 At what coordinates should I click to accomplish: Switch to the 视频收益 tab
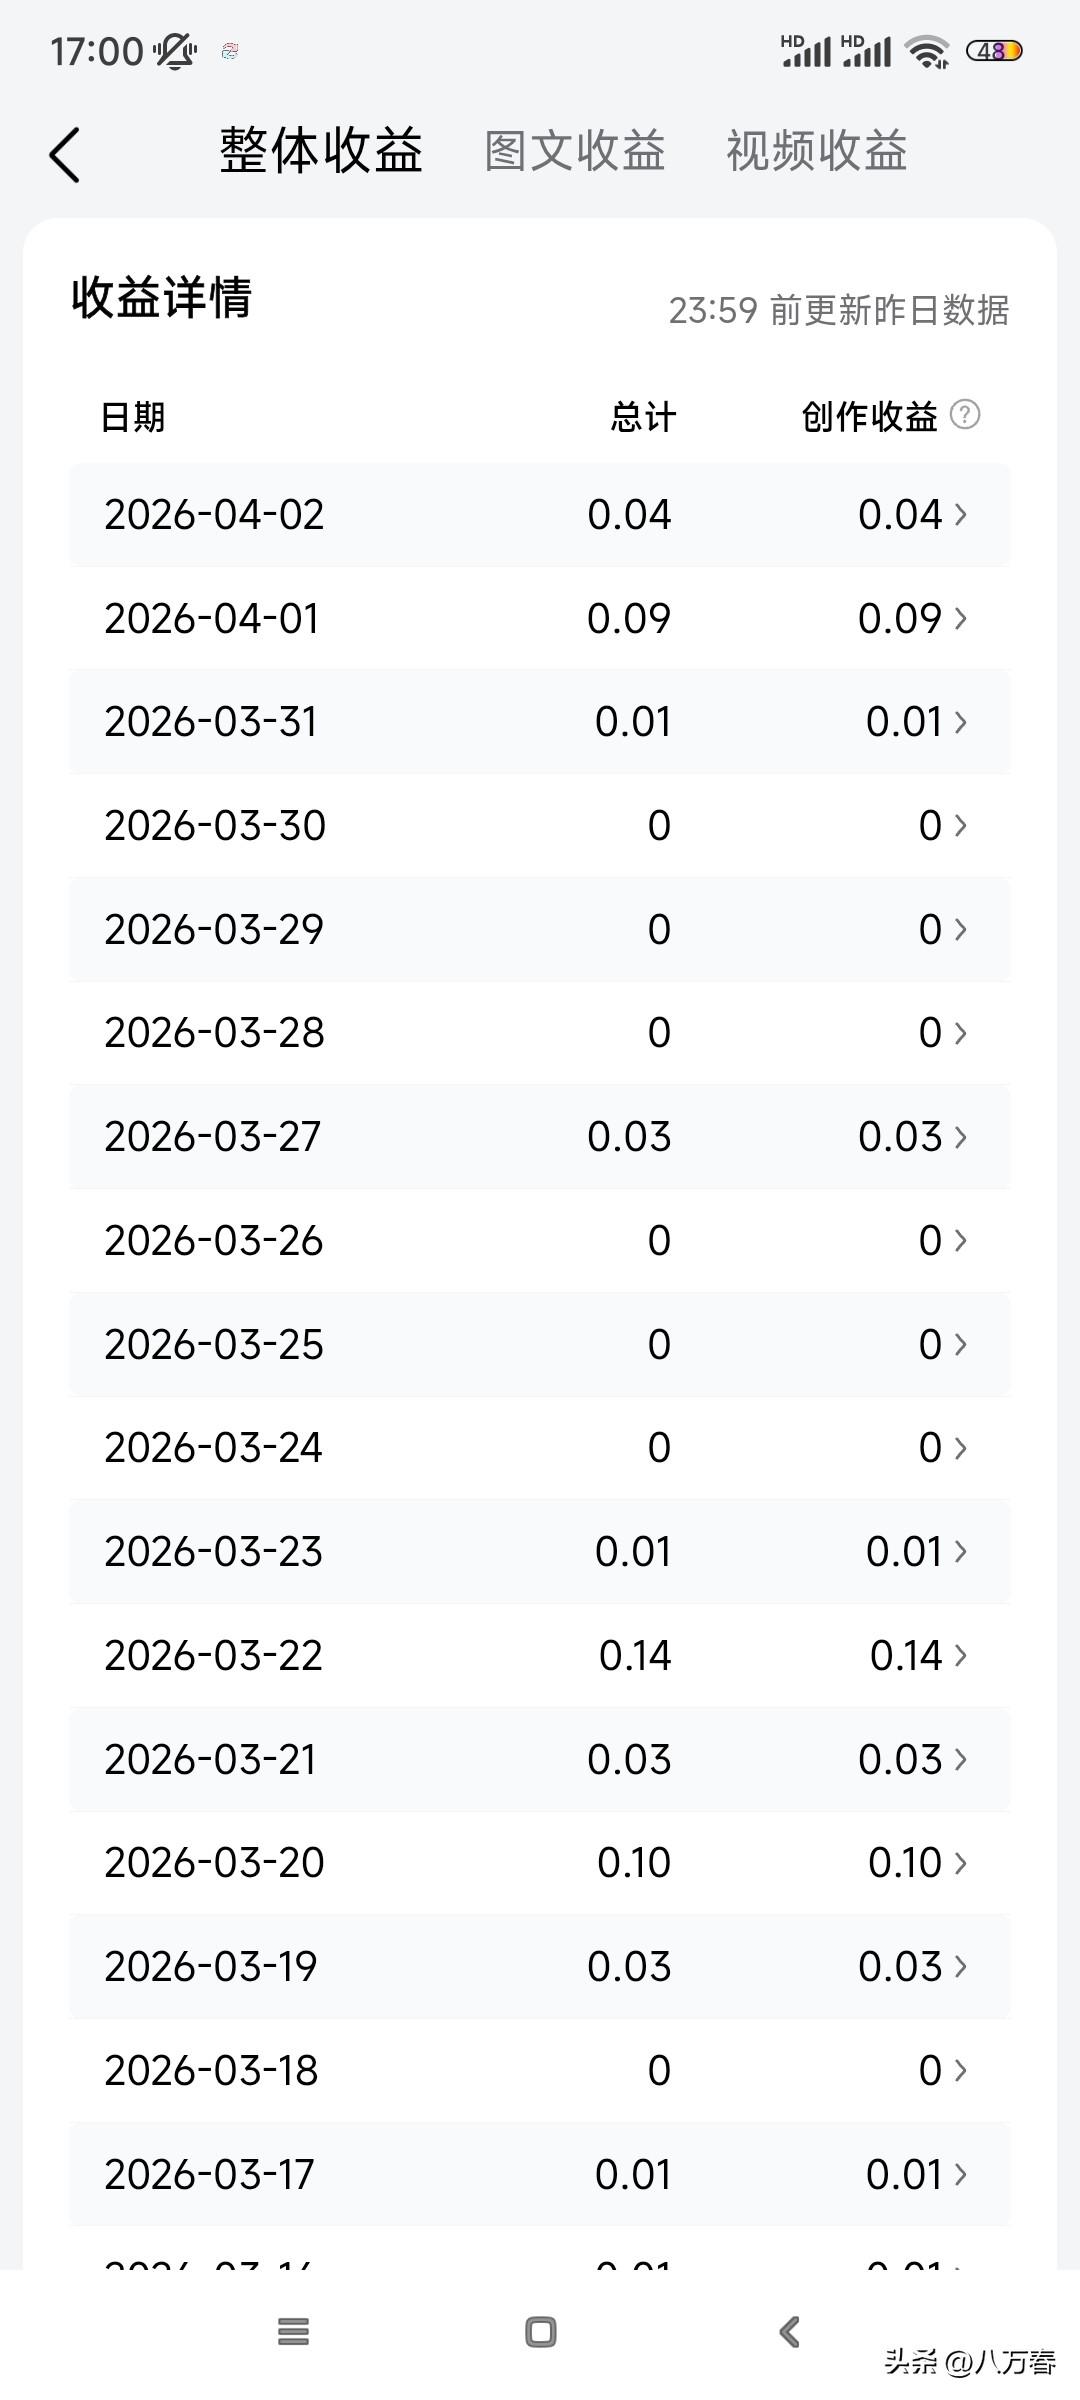coord(816,151)
